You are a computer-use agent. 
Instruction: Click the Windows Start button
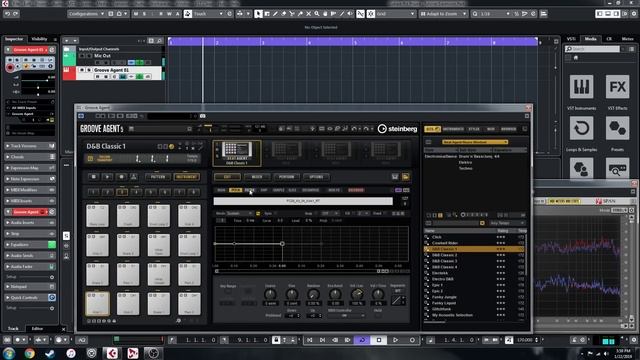pyautogui.click(x=9, y=353)
